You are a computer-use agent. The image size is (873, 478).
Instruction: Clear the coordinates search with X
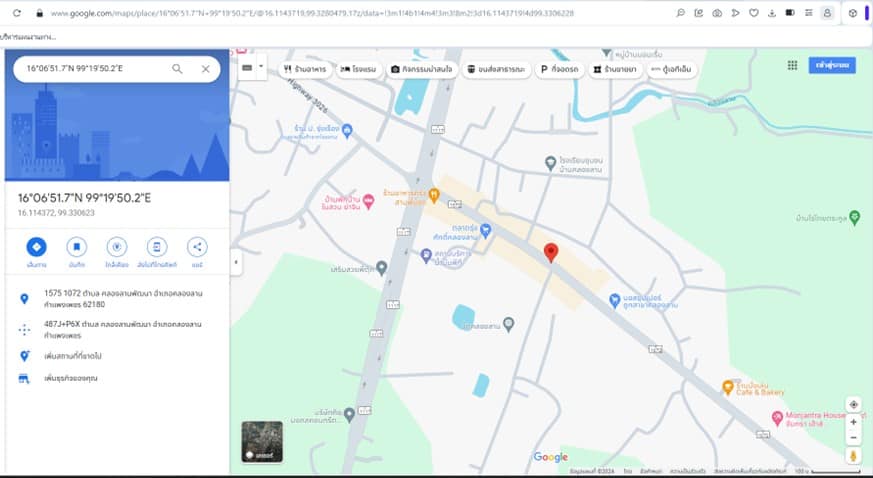(x=205, y=69)
